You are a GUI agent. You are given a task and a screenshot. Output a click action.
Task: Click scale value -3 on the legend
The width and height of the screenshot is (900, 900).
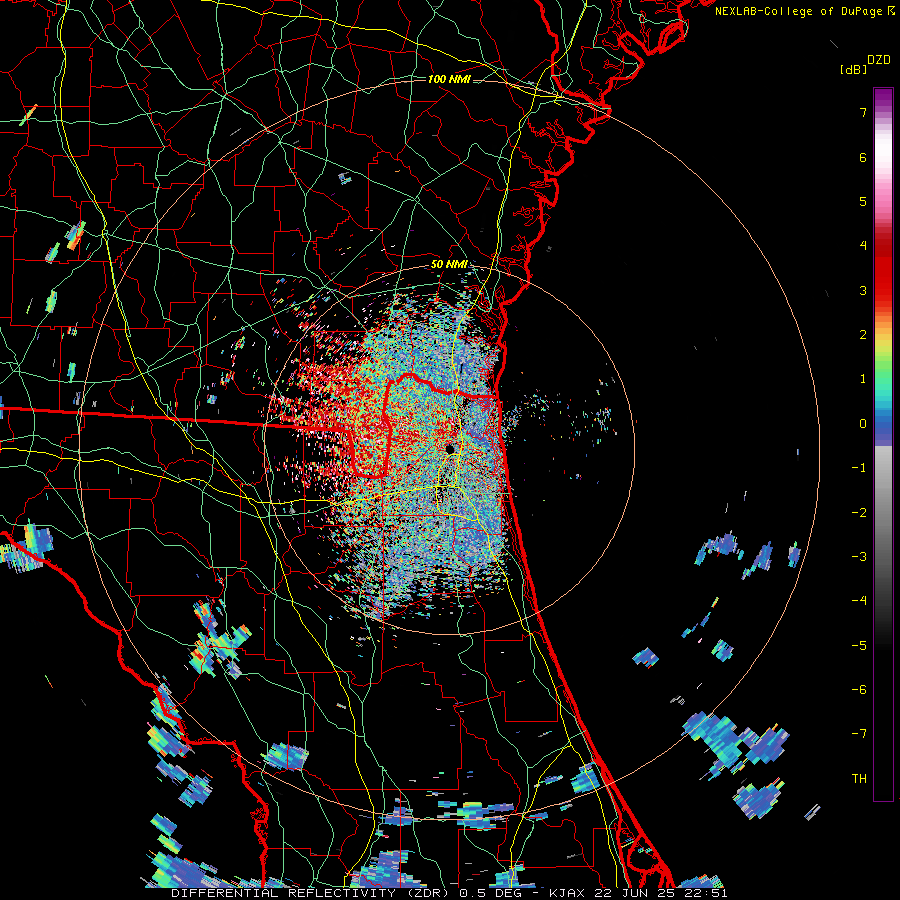[x=859, y=557]
